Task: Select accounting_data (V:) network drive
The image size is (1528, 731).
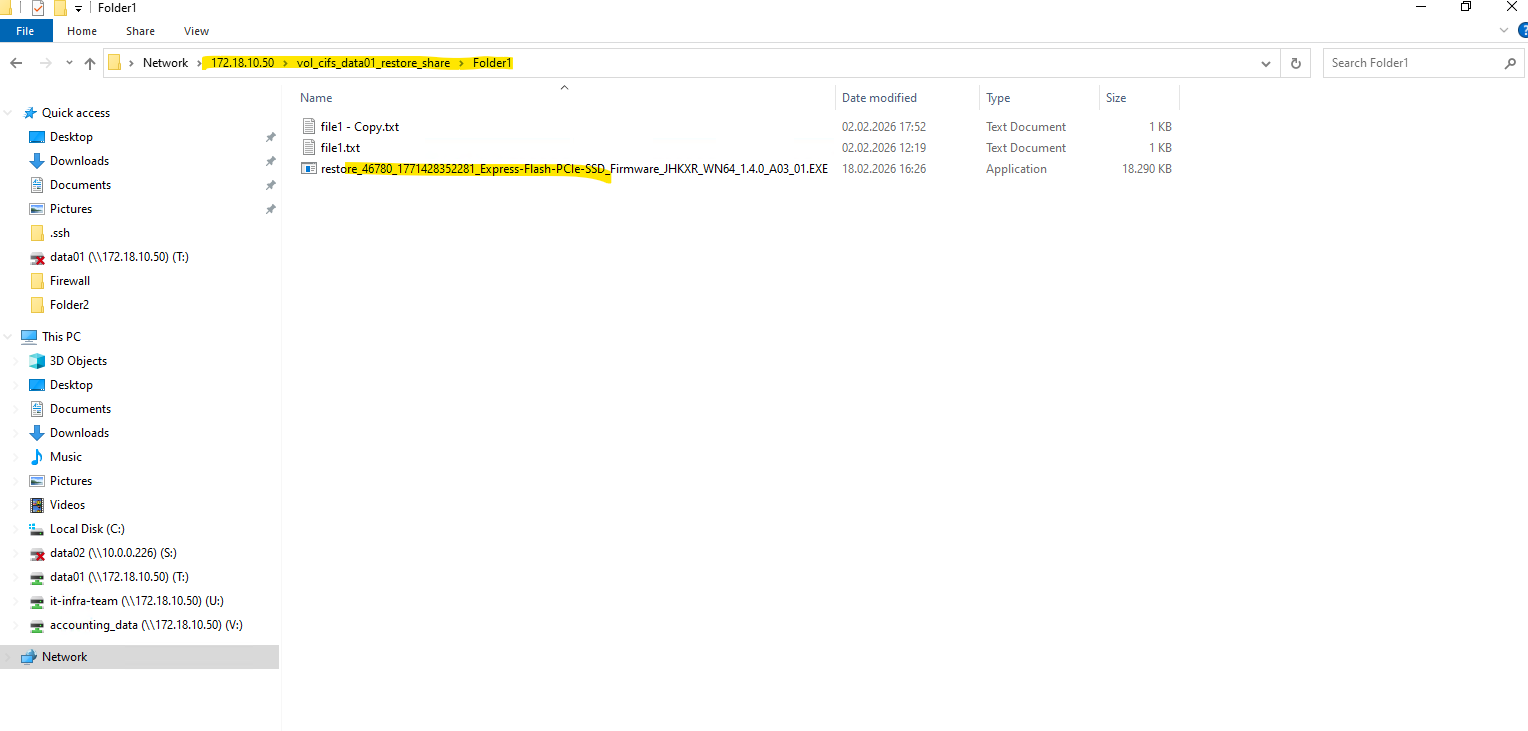Action: [x=146, y=625]
